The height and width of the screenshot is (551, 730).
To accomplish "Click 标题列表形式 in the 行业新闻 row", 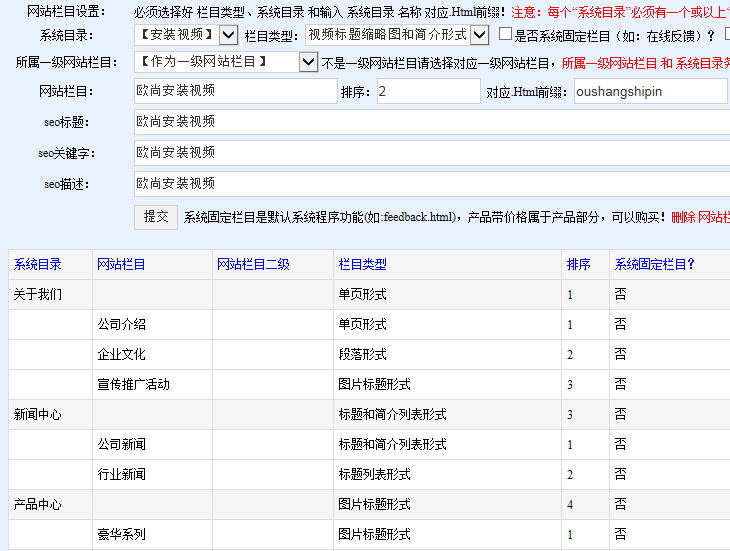I will (x=375, y=474).
